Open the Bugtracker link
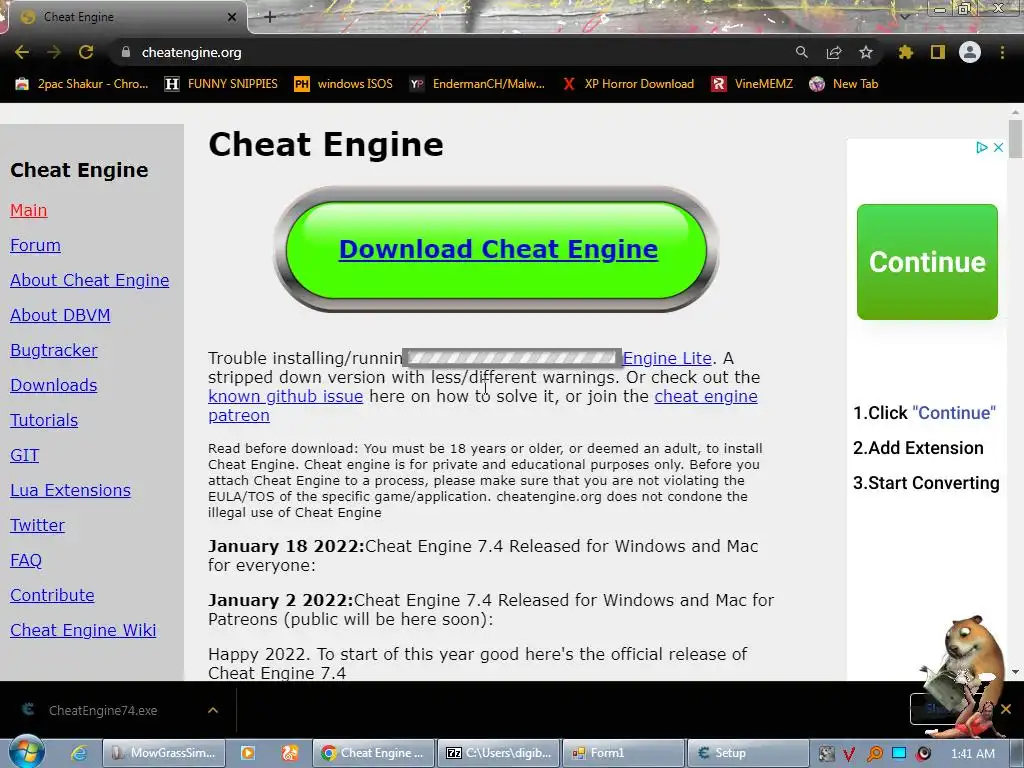Screen dimensions: 1024x768 click(54, 350)
